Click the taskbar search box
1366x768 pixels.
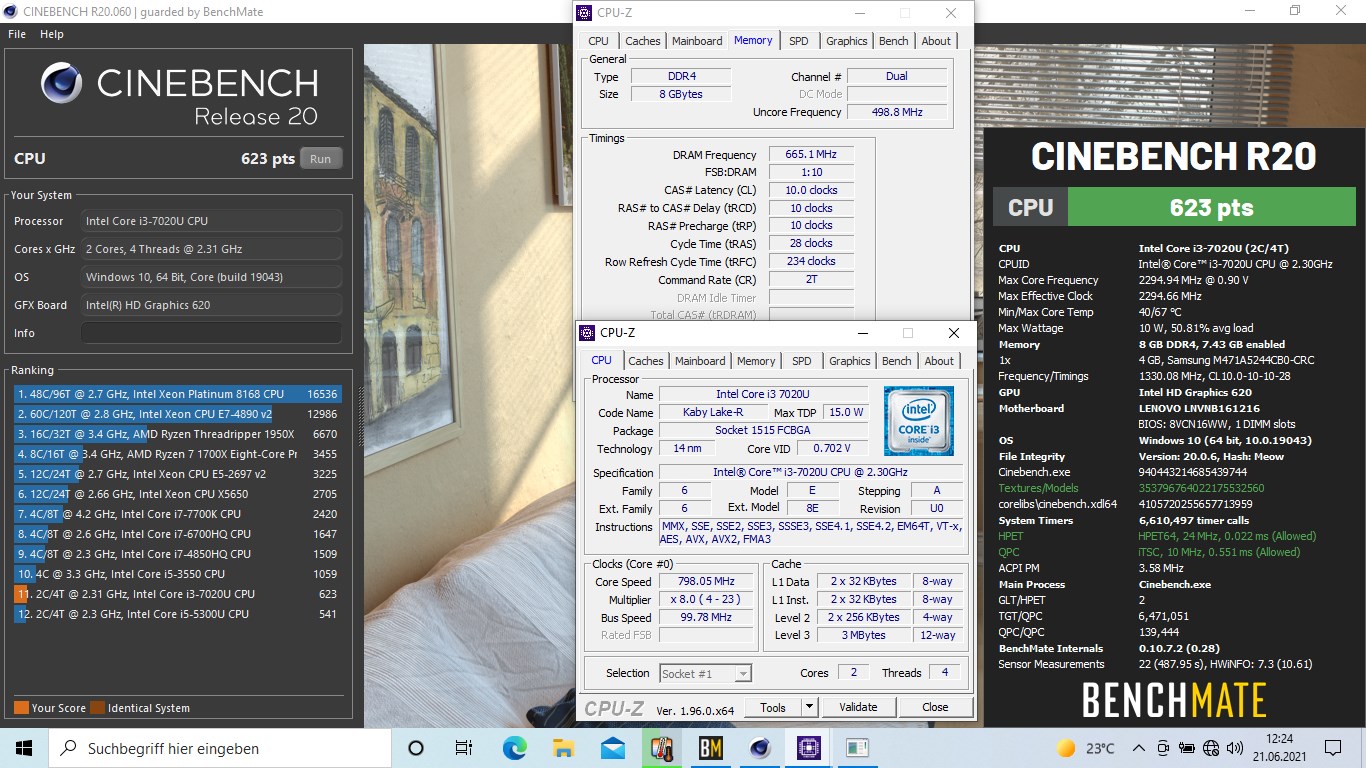coord(221,747)
